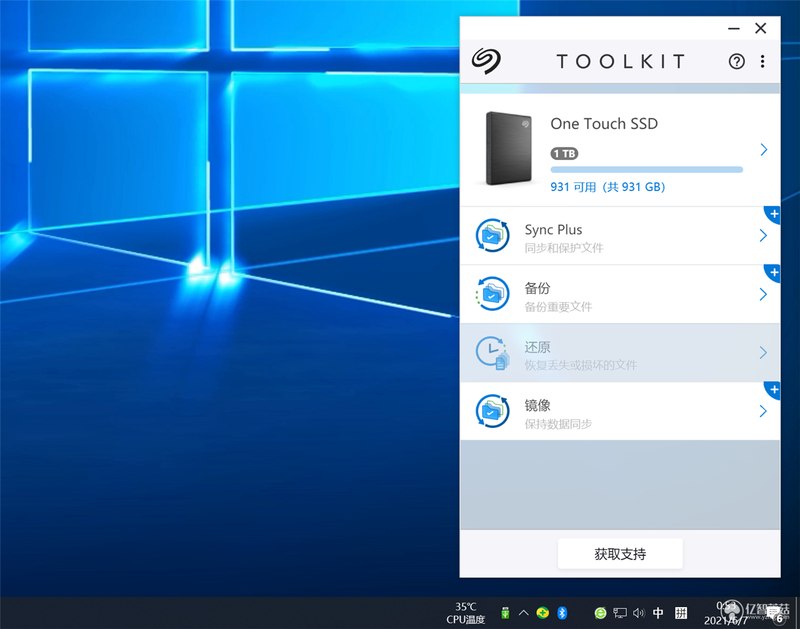Expand One Touch SSD details chevron
Image resolution: width=800 pixels, height=629 pixels.
point(763,149)
